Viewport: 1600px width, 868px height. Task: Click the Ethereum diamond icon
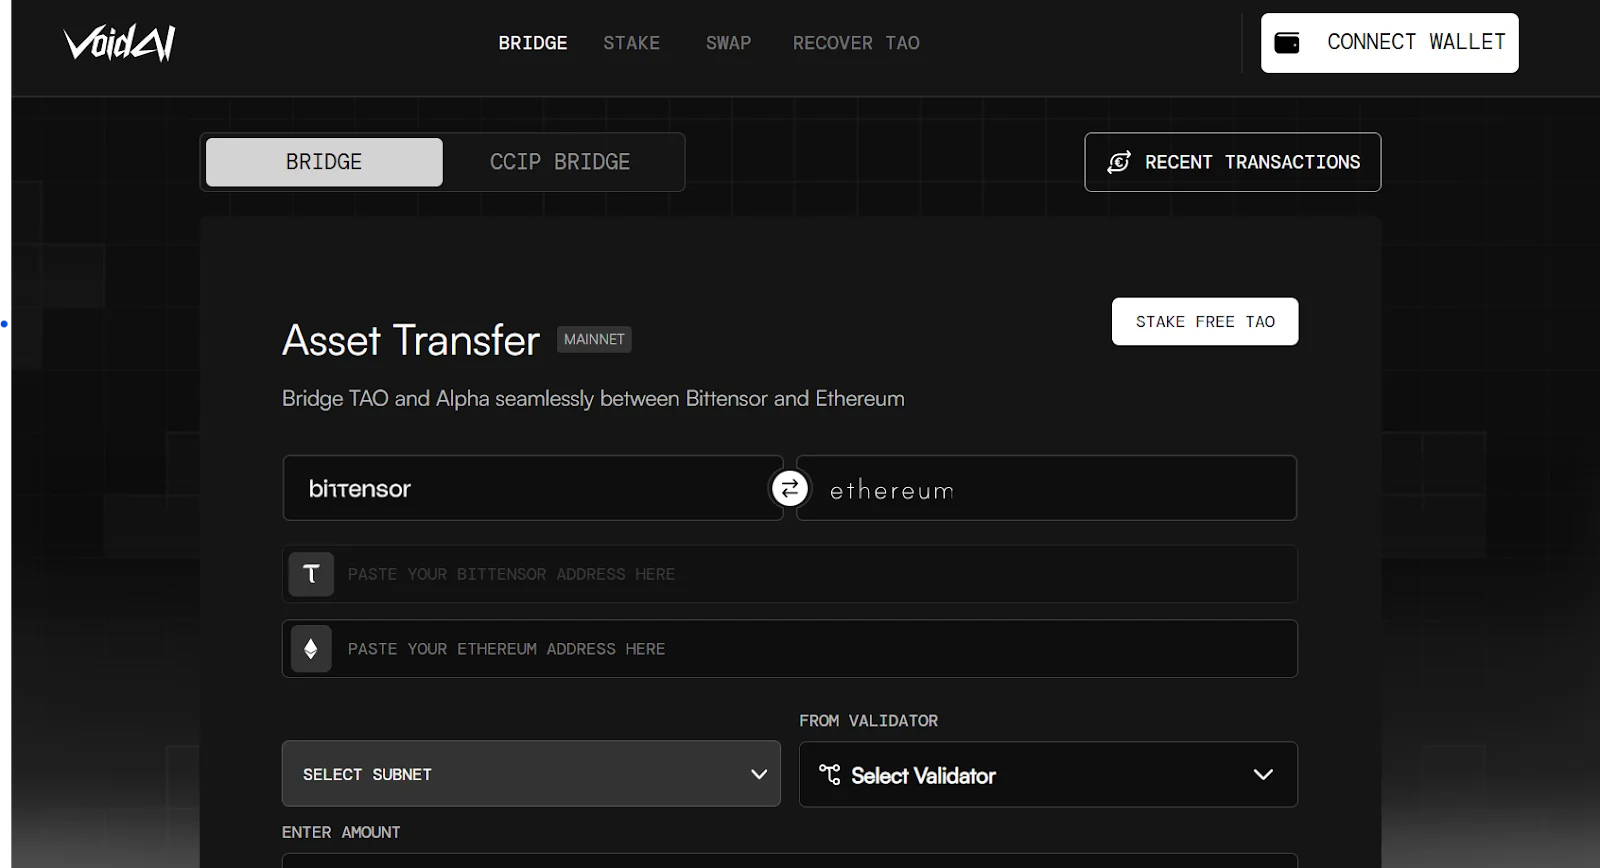[311, 649]
